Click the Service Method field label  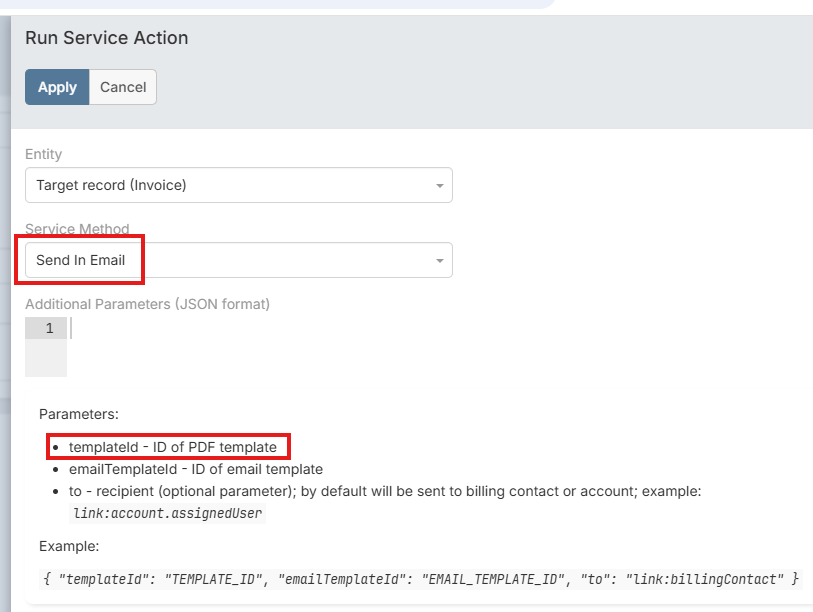[x=77, y=229]
